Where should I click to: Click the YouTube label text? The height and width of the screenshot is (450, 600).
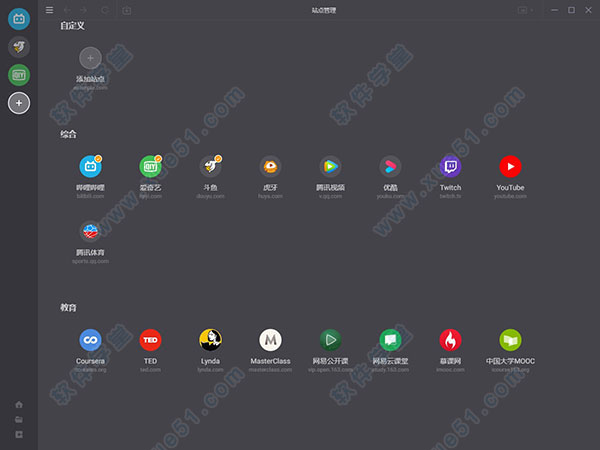(x=510, y=188)
